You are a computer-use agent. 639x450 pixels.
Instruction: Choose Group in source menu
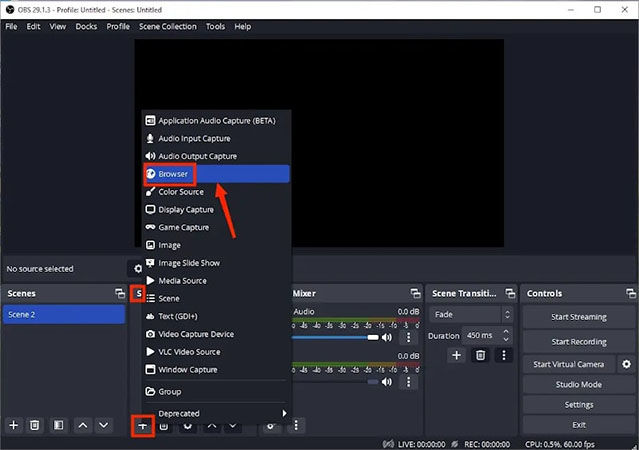pyautogui.click(x=216, y=392)
